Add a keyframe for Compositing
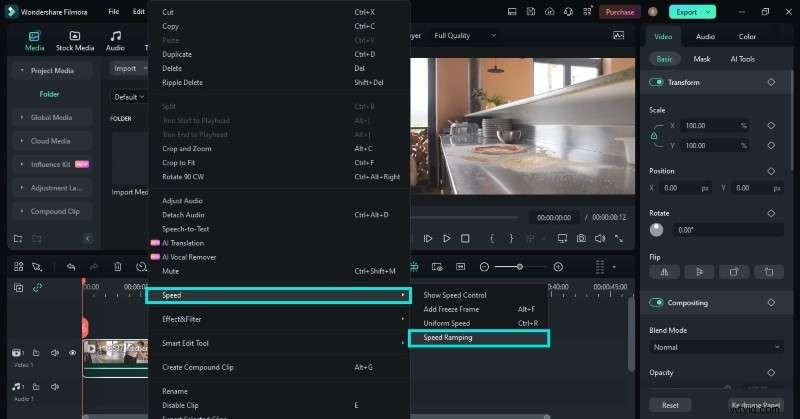The image size is (800, 419). click(x=771, y=303)
